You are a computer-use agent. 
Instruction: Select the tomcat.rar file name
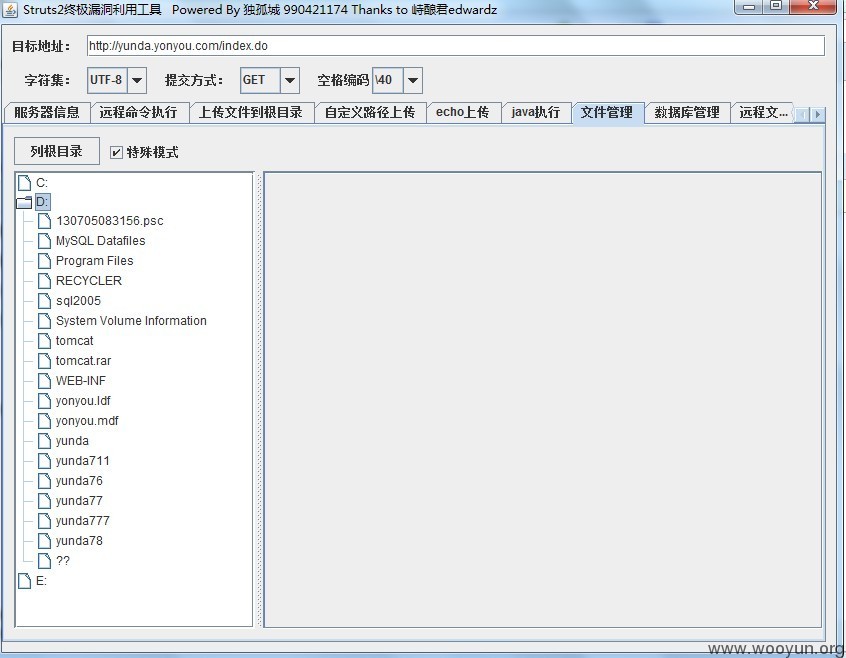(84, 360)
